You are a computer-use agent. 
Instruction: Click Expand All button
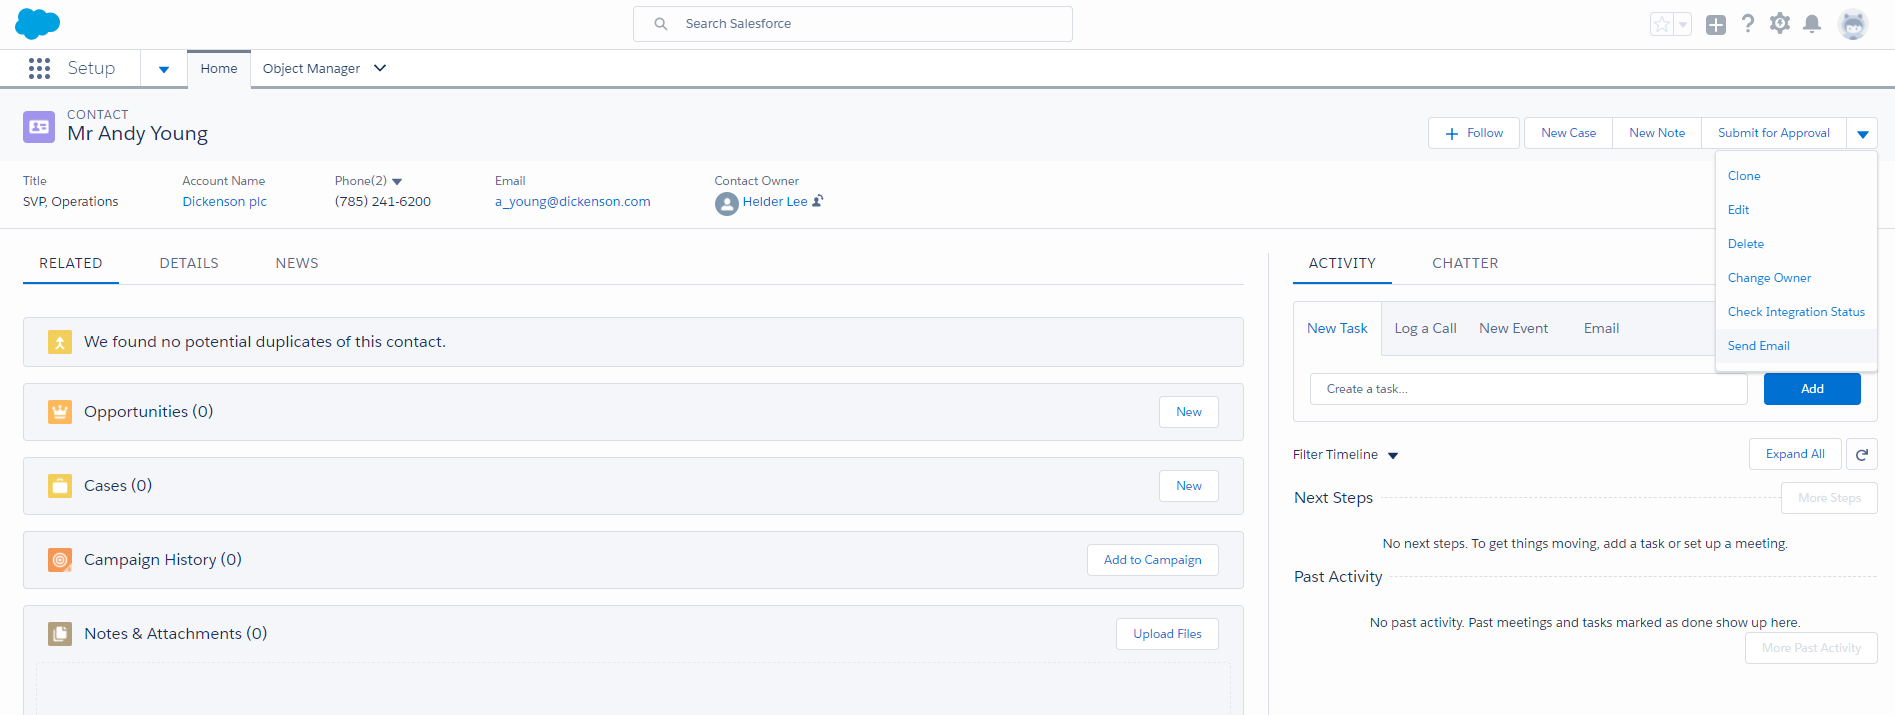point(1795,454)
